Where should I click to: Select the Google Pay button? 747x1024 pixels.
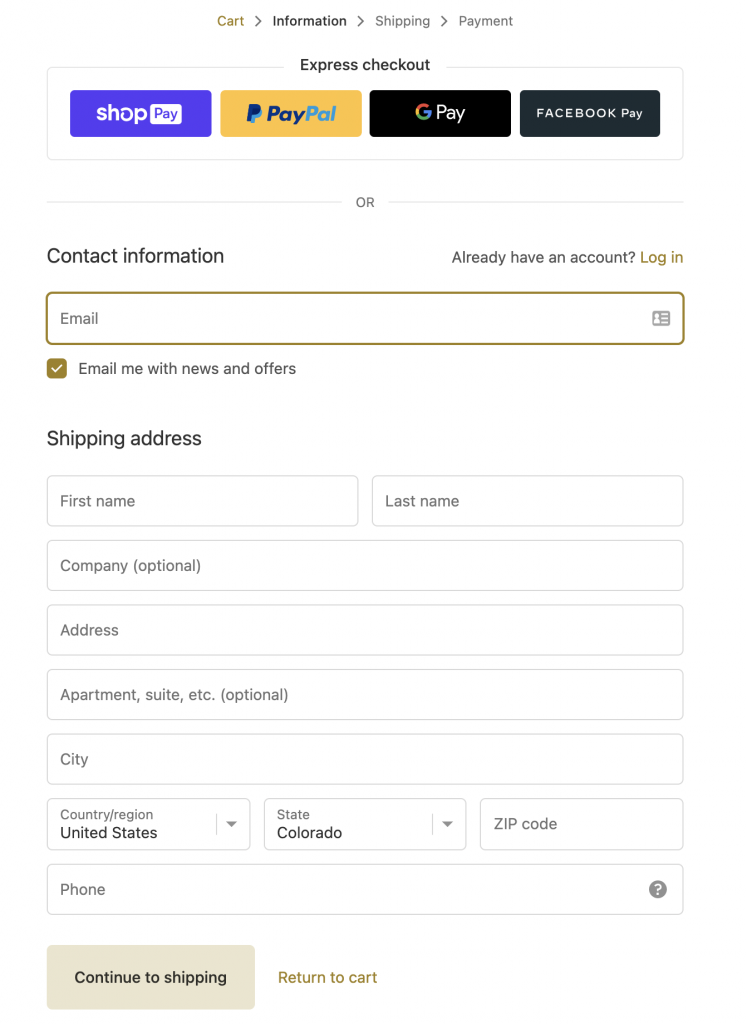tap(440, 113)
